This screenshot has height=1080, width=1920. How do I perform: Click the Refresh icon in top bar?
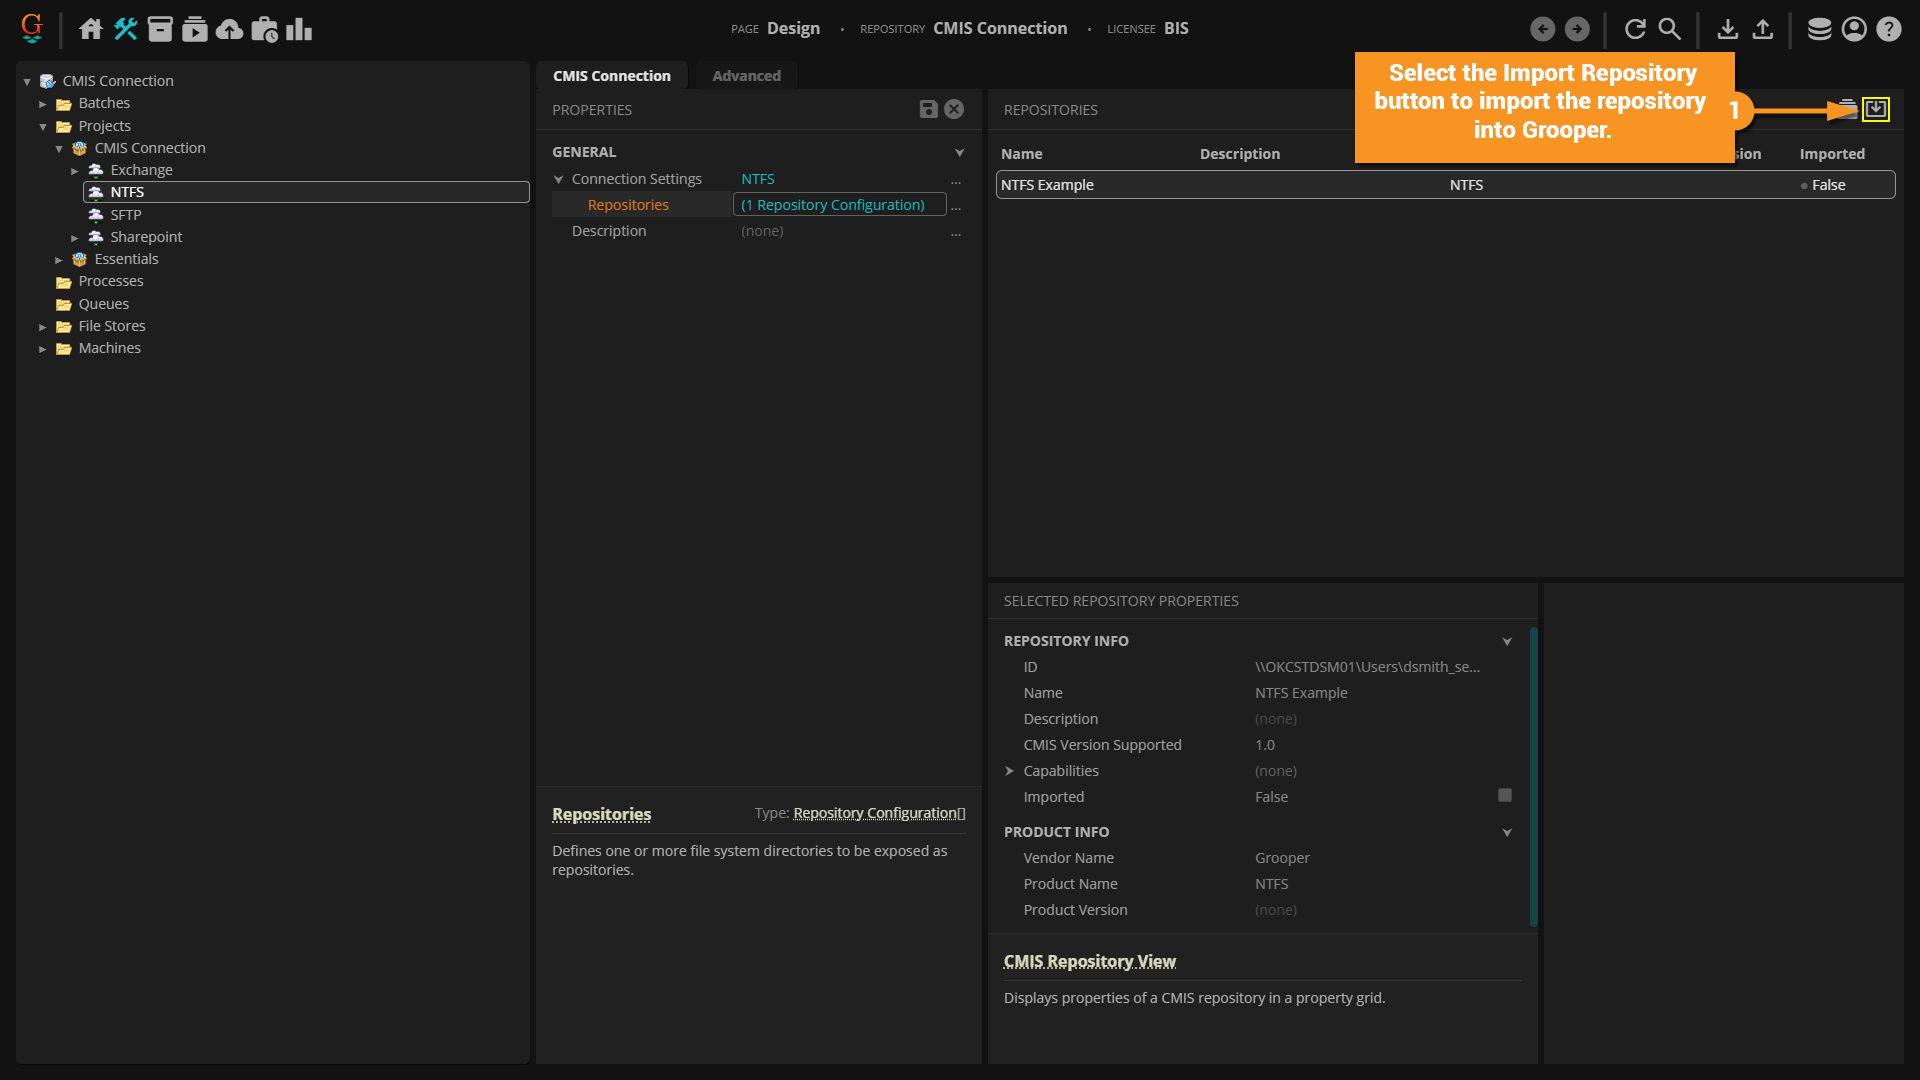pos(1635,29)
